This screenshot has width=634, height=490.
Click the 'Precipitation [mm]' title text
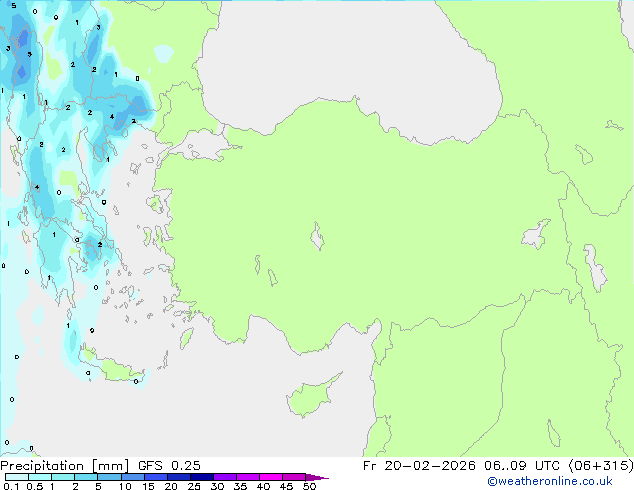click(64, 466)
